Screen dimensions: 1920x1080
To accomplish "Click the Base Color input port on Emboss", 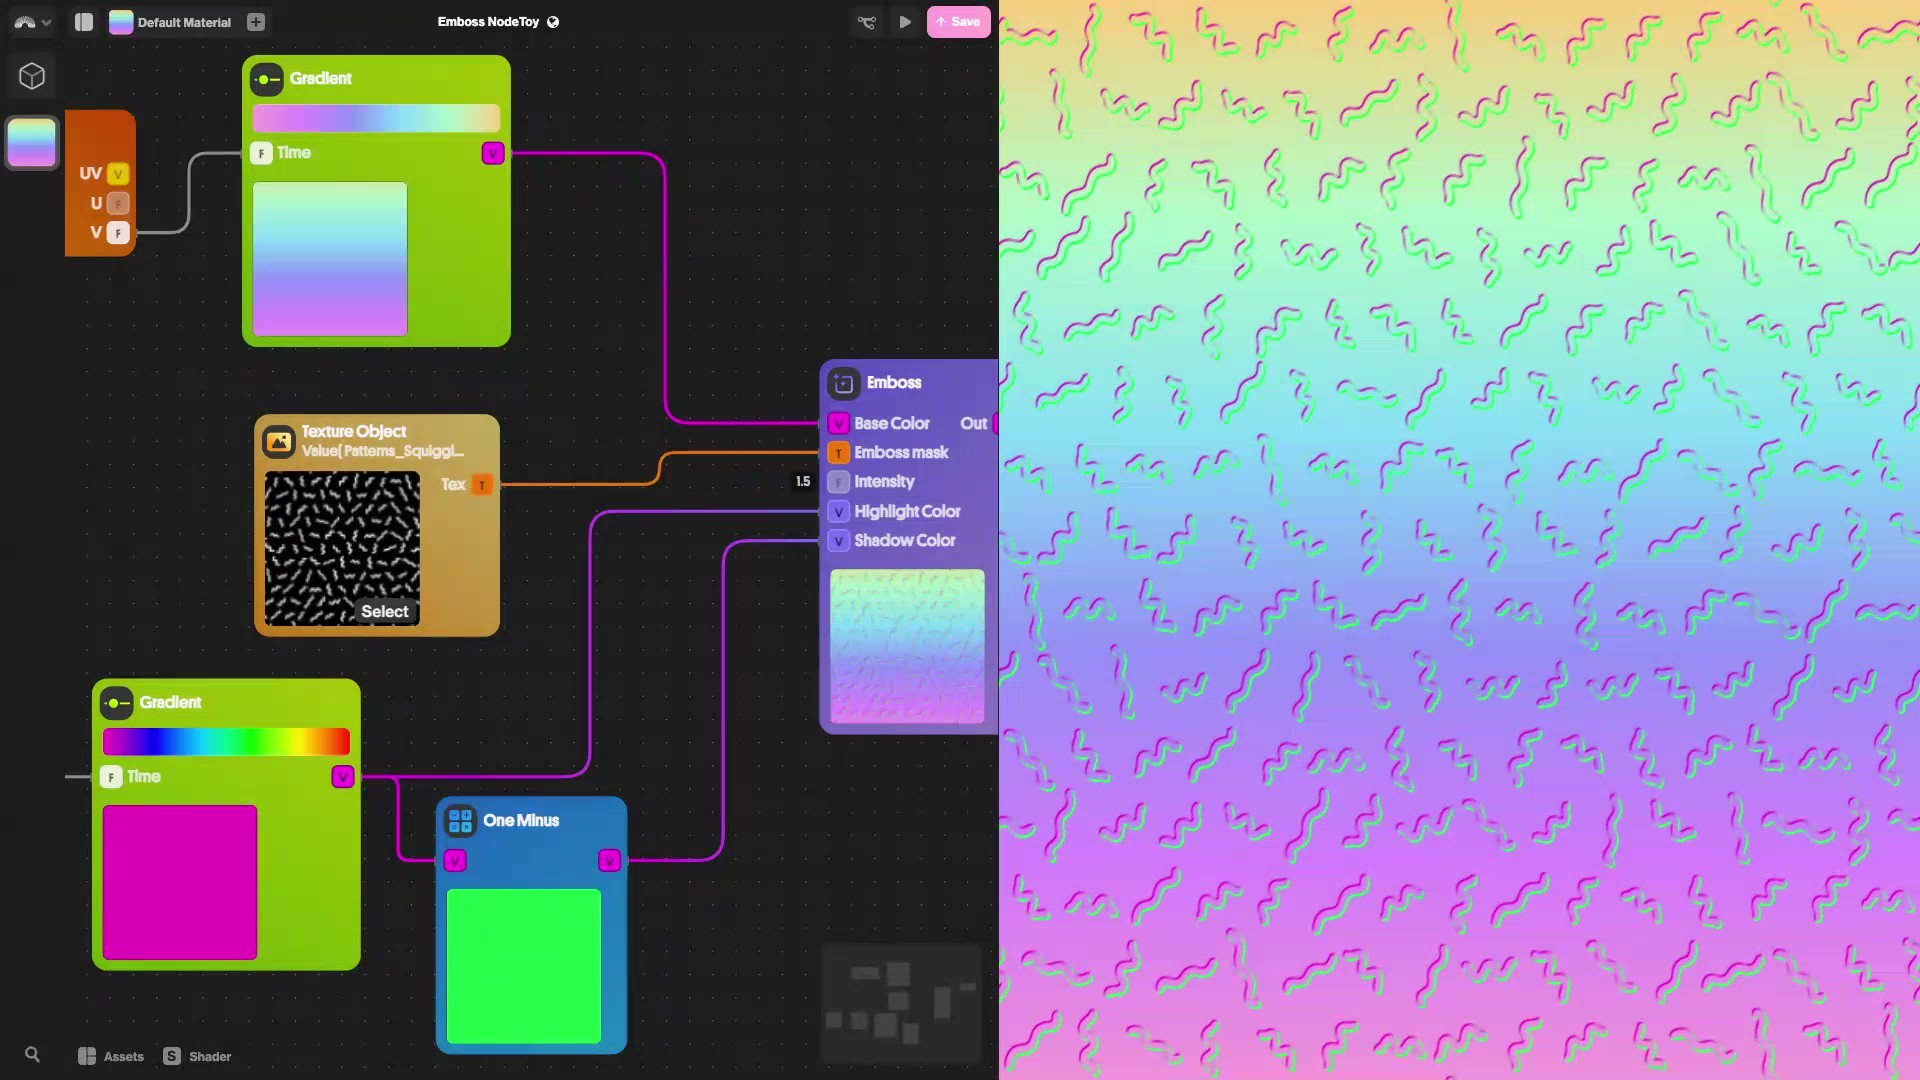I will [838, 422].
